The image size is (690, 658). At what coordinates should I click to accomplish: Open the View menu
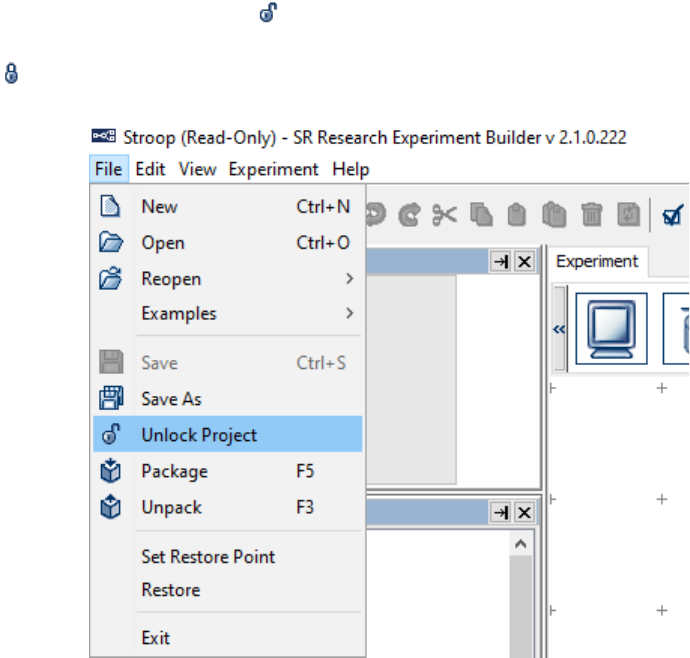point(197,169)
